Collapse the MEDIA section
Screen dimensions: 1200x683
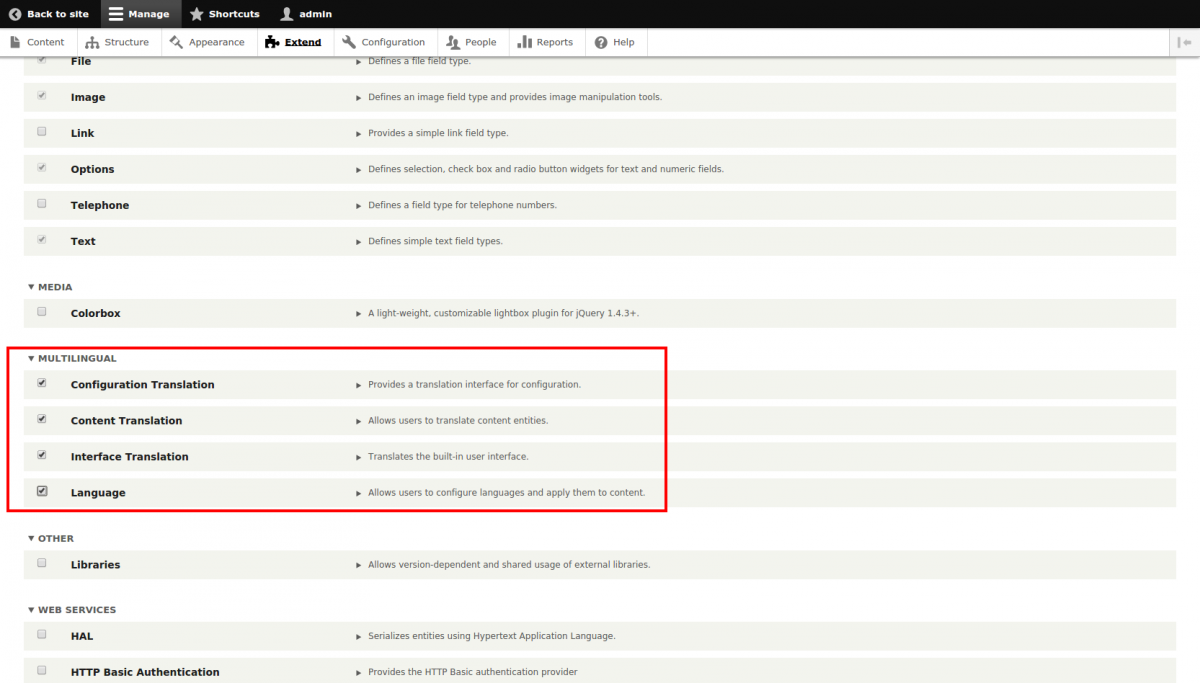click(x=50, y=287)
